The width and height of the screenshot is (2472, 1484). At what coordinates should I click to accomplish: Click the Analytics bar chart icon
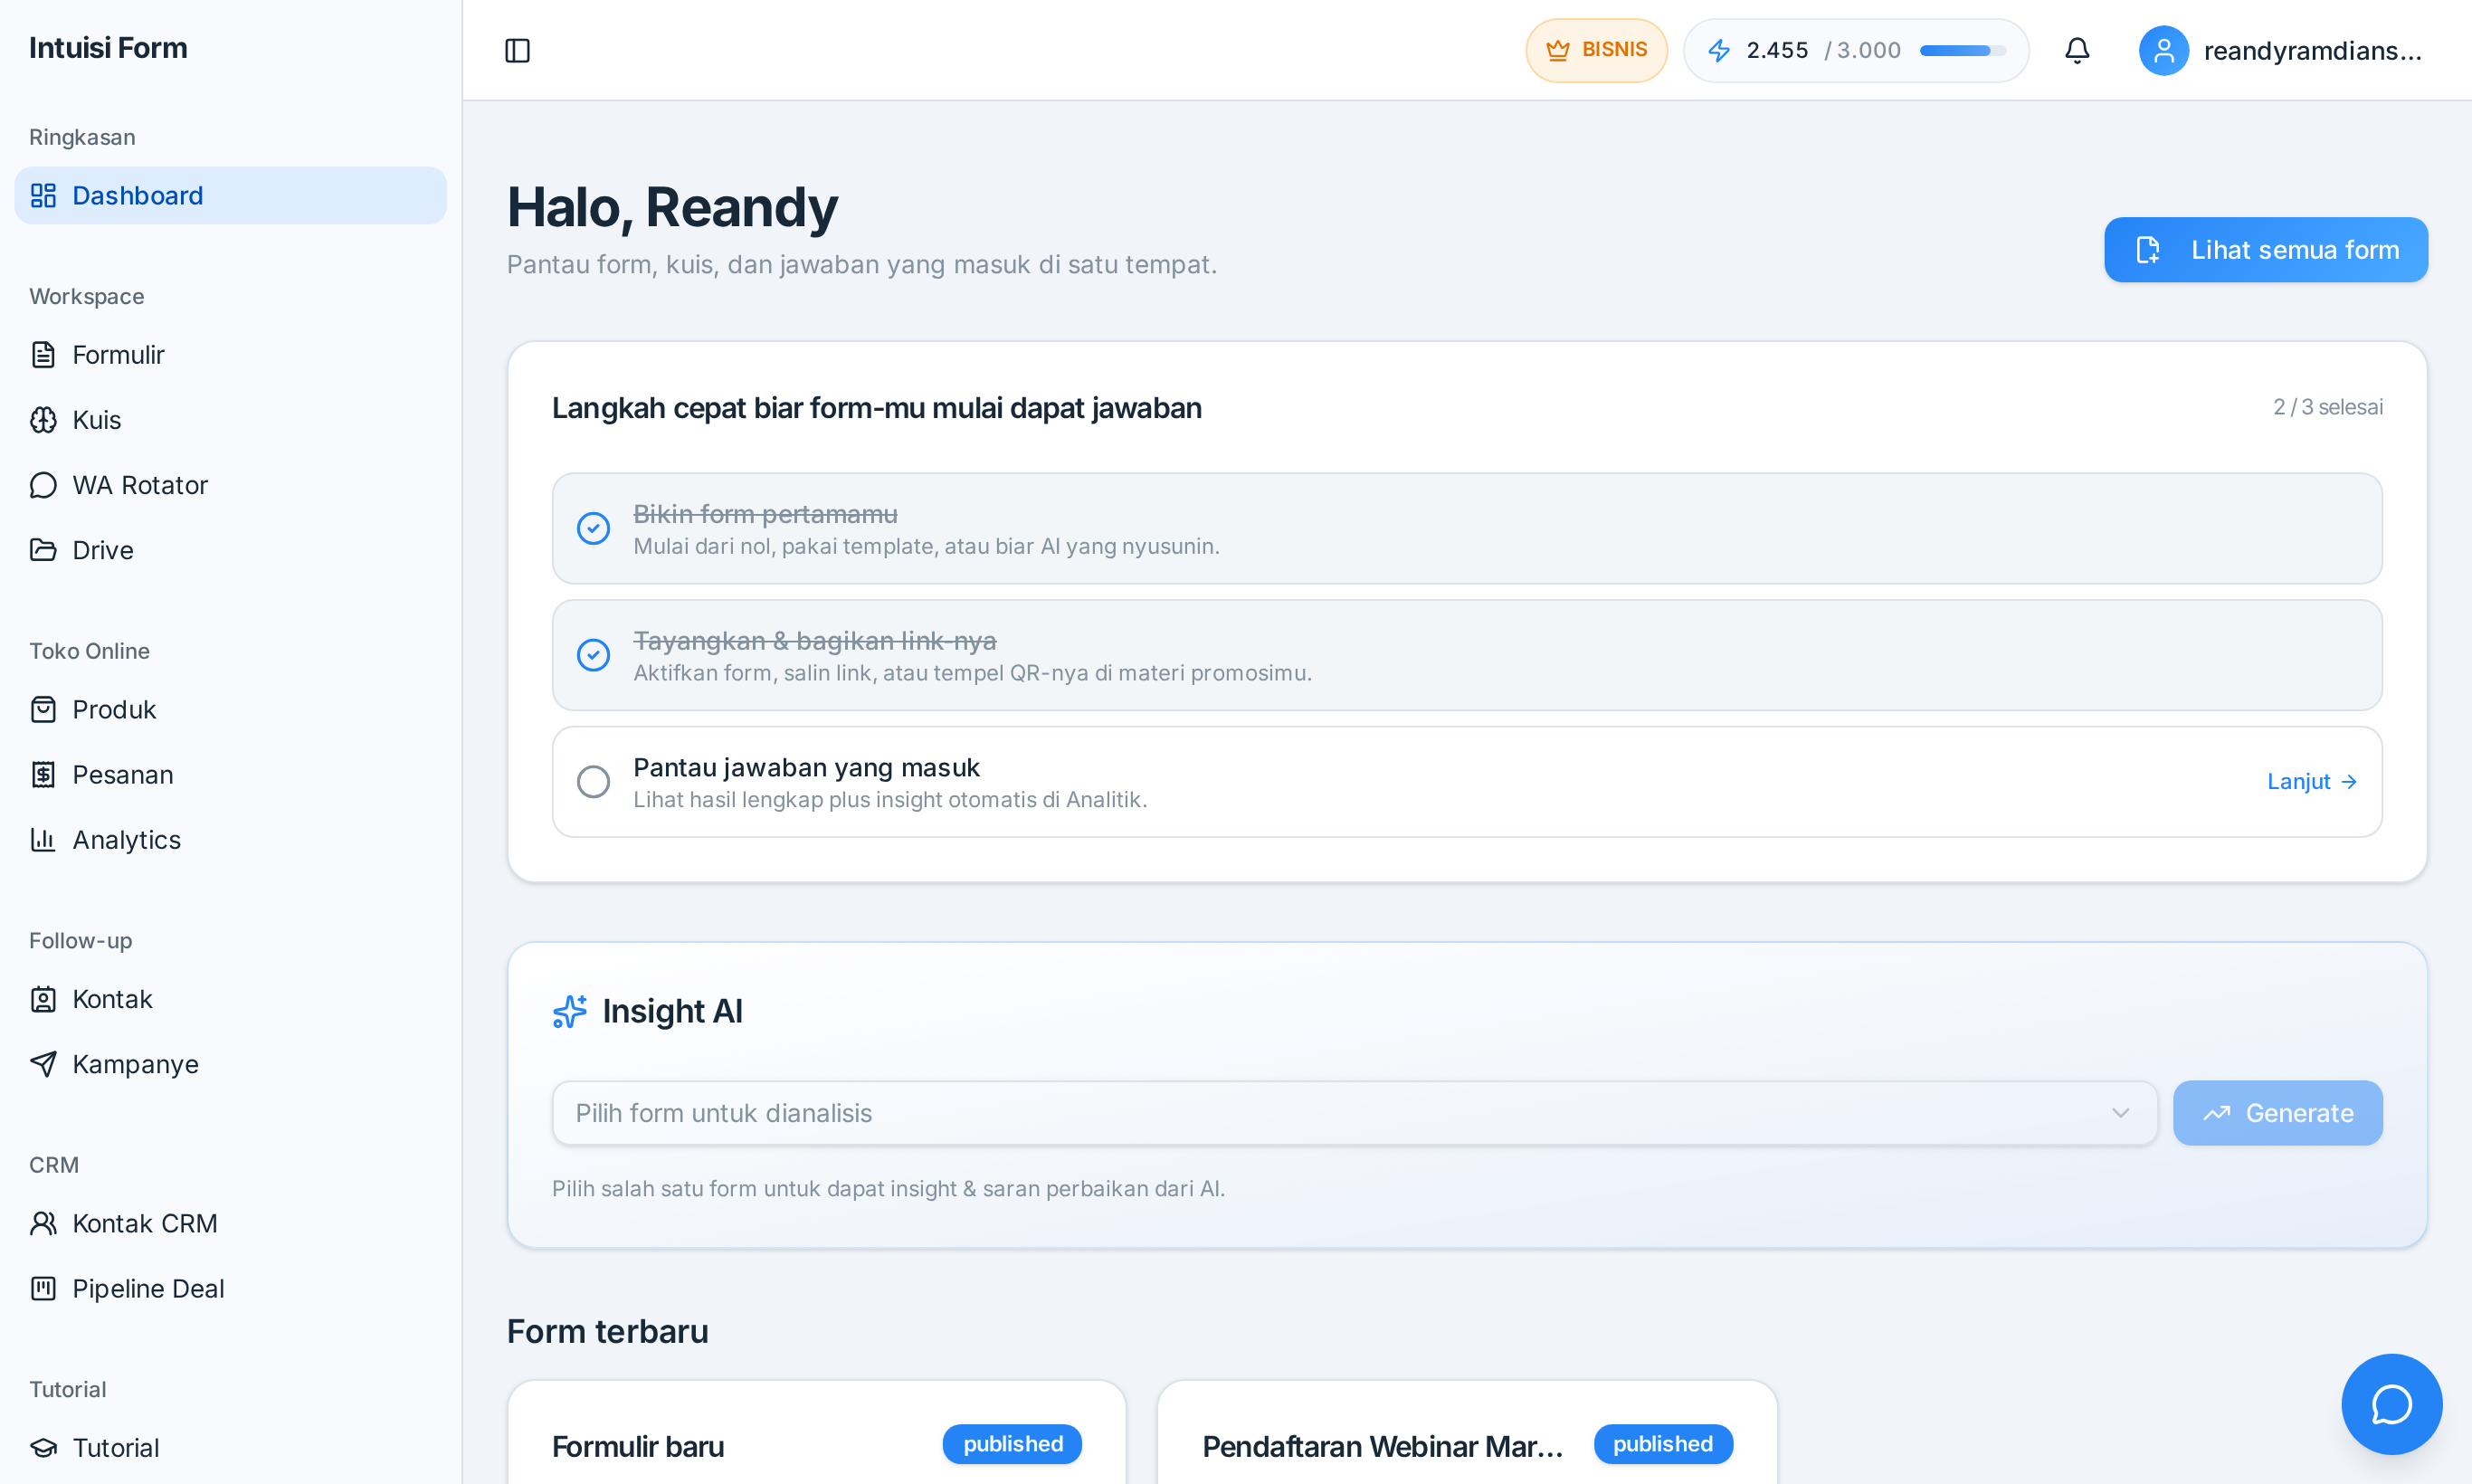point(43,840)
